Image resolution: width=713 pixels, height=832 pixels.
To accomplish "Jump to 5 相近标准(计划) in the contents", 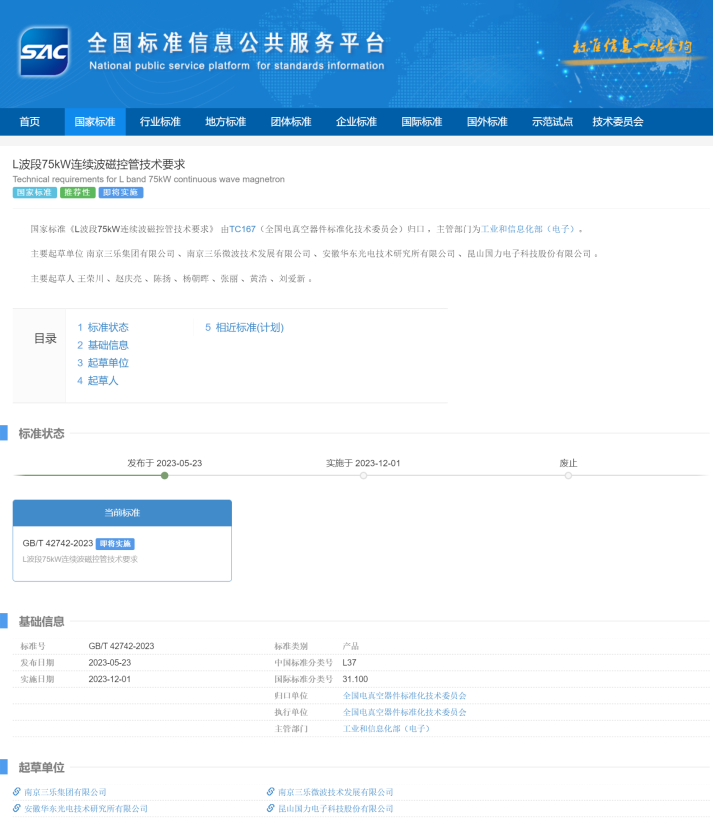I will [x=244, y=327].
